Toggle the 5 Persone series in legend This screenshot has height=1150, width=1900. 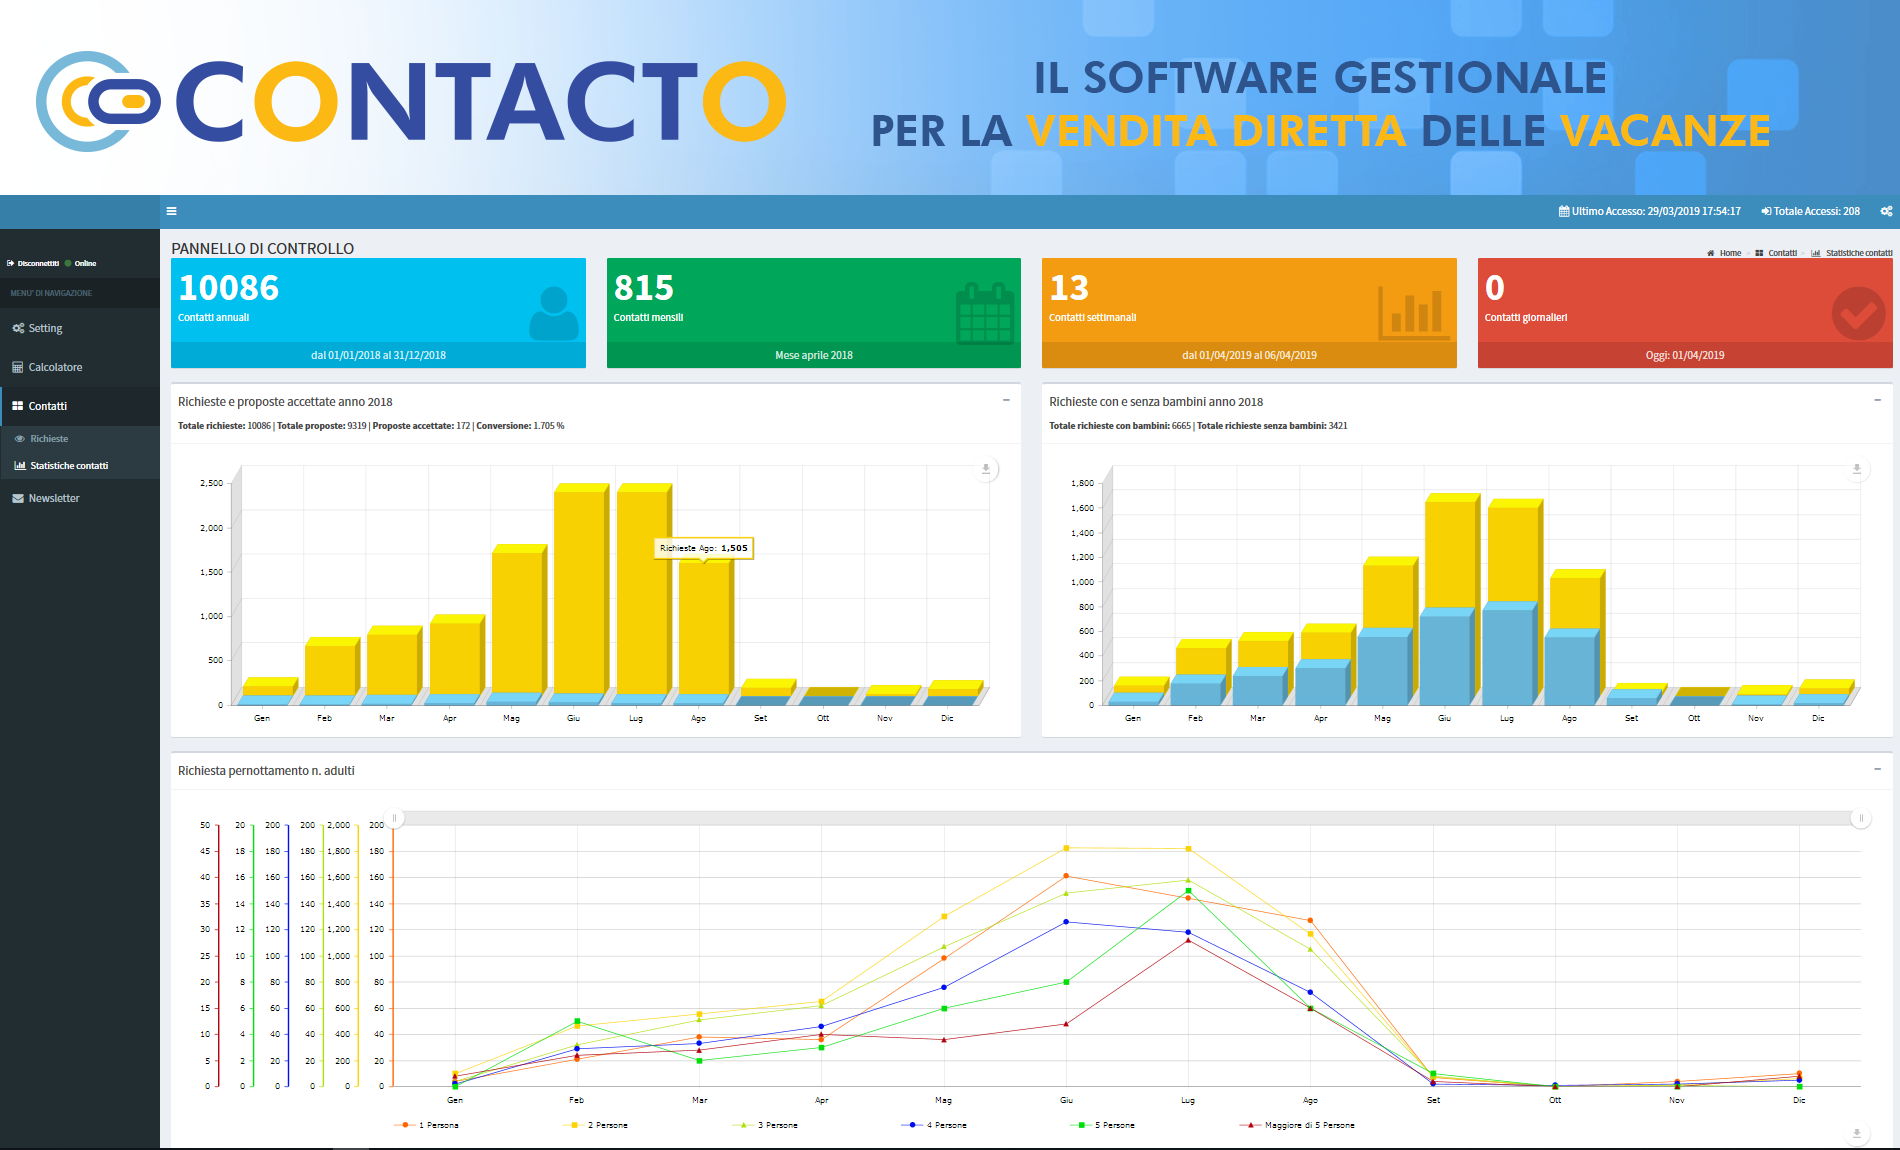pyautogui.click(x=1104, y=1125)
